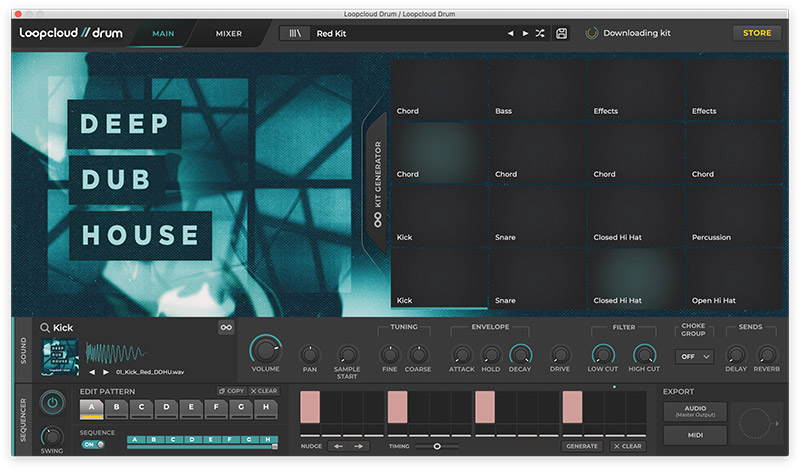Click the kick sample waveform display
The image size is (800, 470).
(117, 353)
